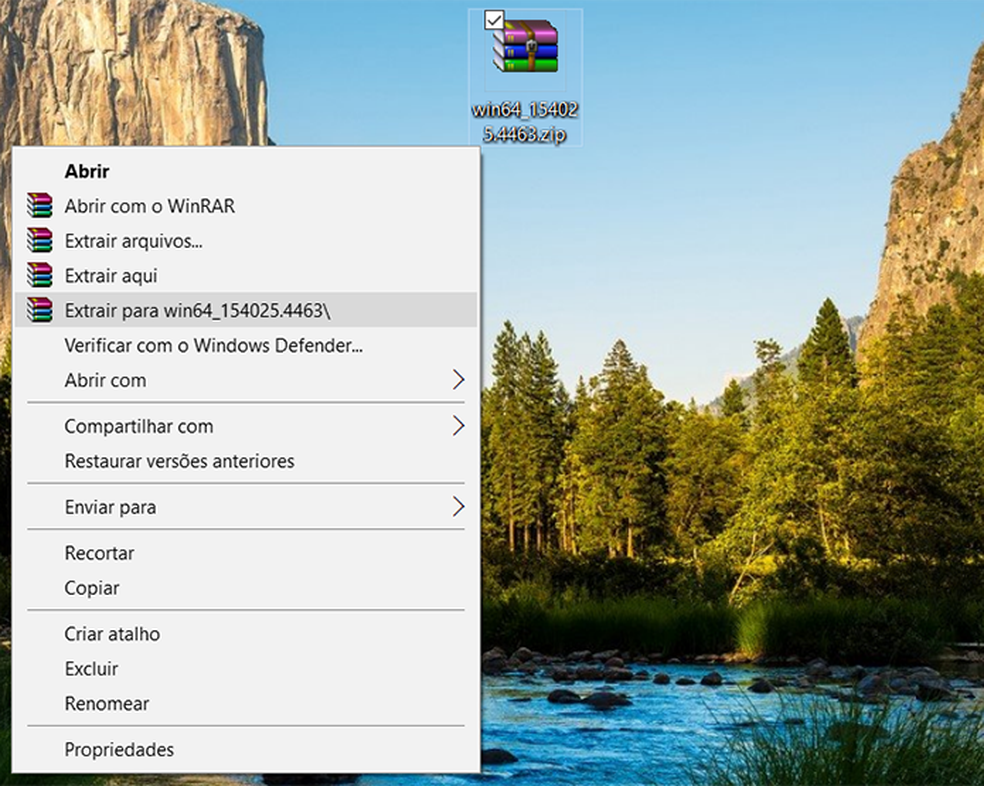Select the win64_154025.4463.zip archive icon on desktop
Image resolution: width=984 pixels, height=786 pixels.
point(526,47)
